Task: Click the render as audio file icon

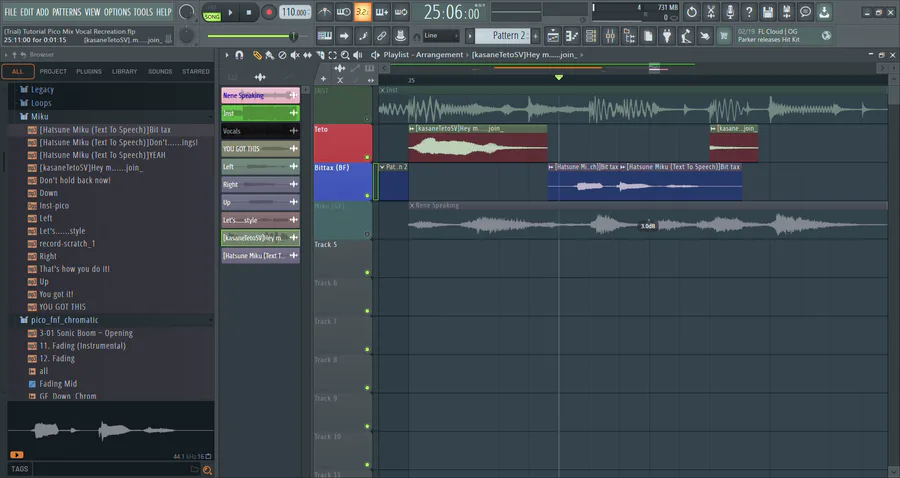Action: point(786,11)
